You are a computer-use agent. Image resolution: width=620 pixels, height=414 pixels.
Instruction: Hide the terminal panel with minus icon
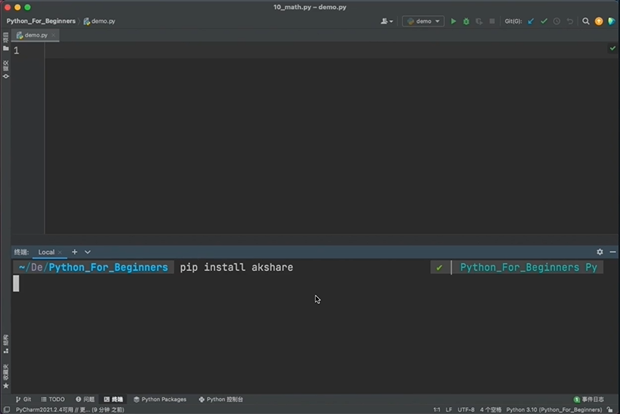[x=612, y=252]
